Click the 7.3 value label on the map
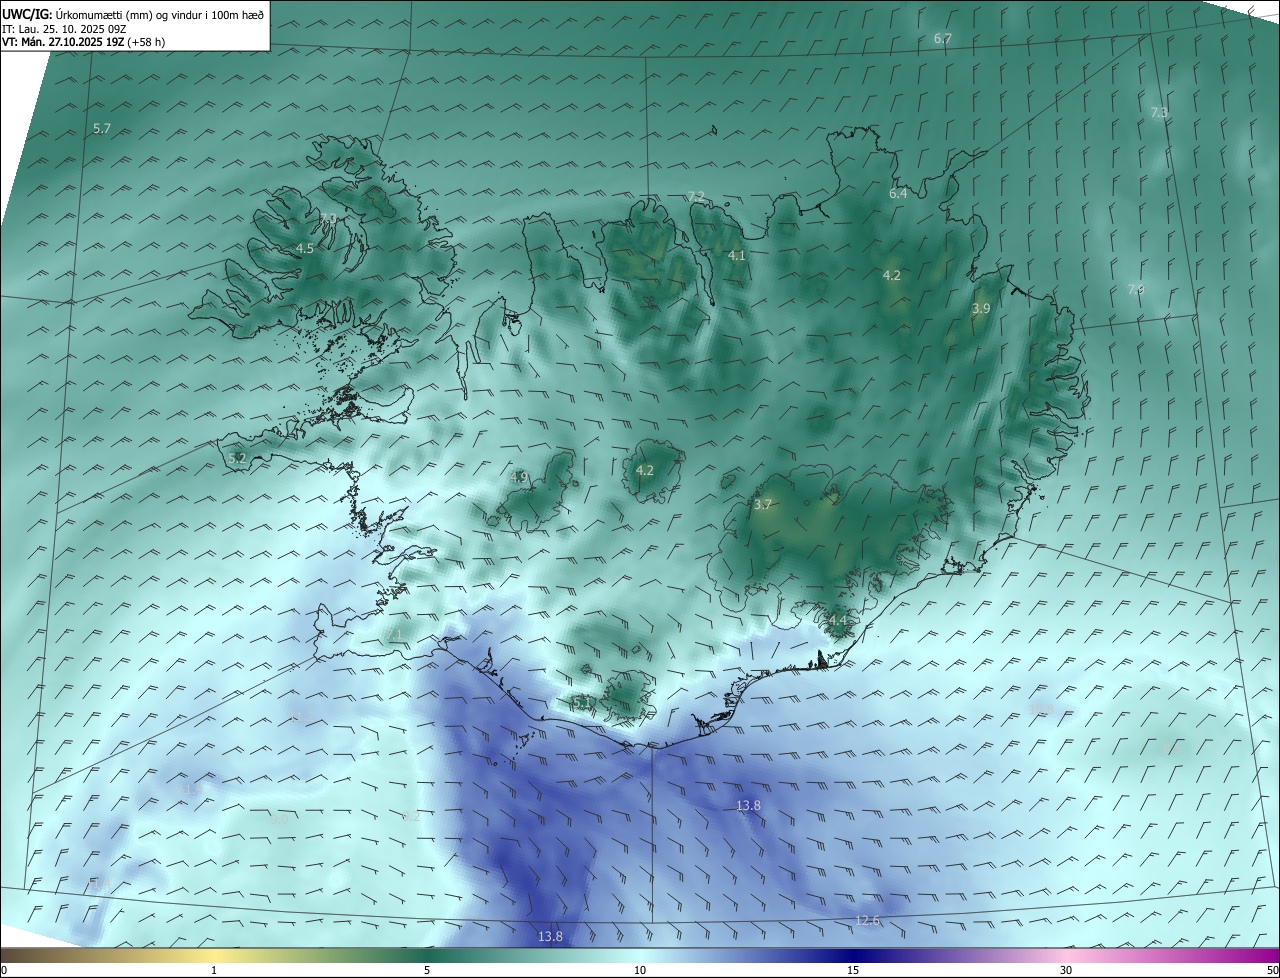Image resolution: width=1280 pixels, height=978 pixels. coord(1159,113)
